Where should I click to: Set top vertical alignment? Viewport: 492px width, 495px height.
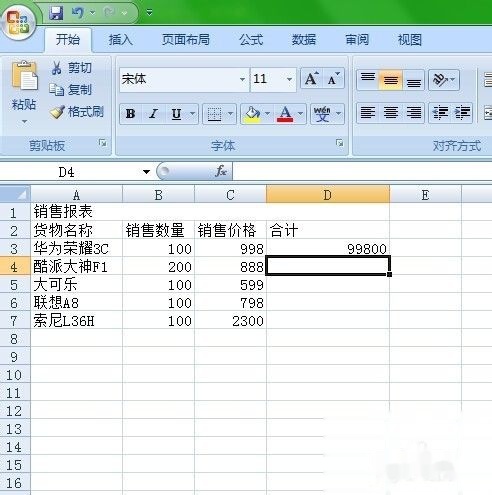click(368, 80)
